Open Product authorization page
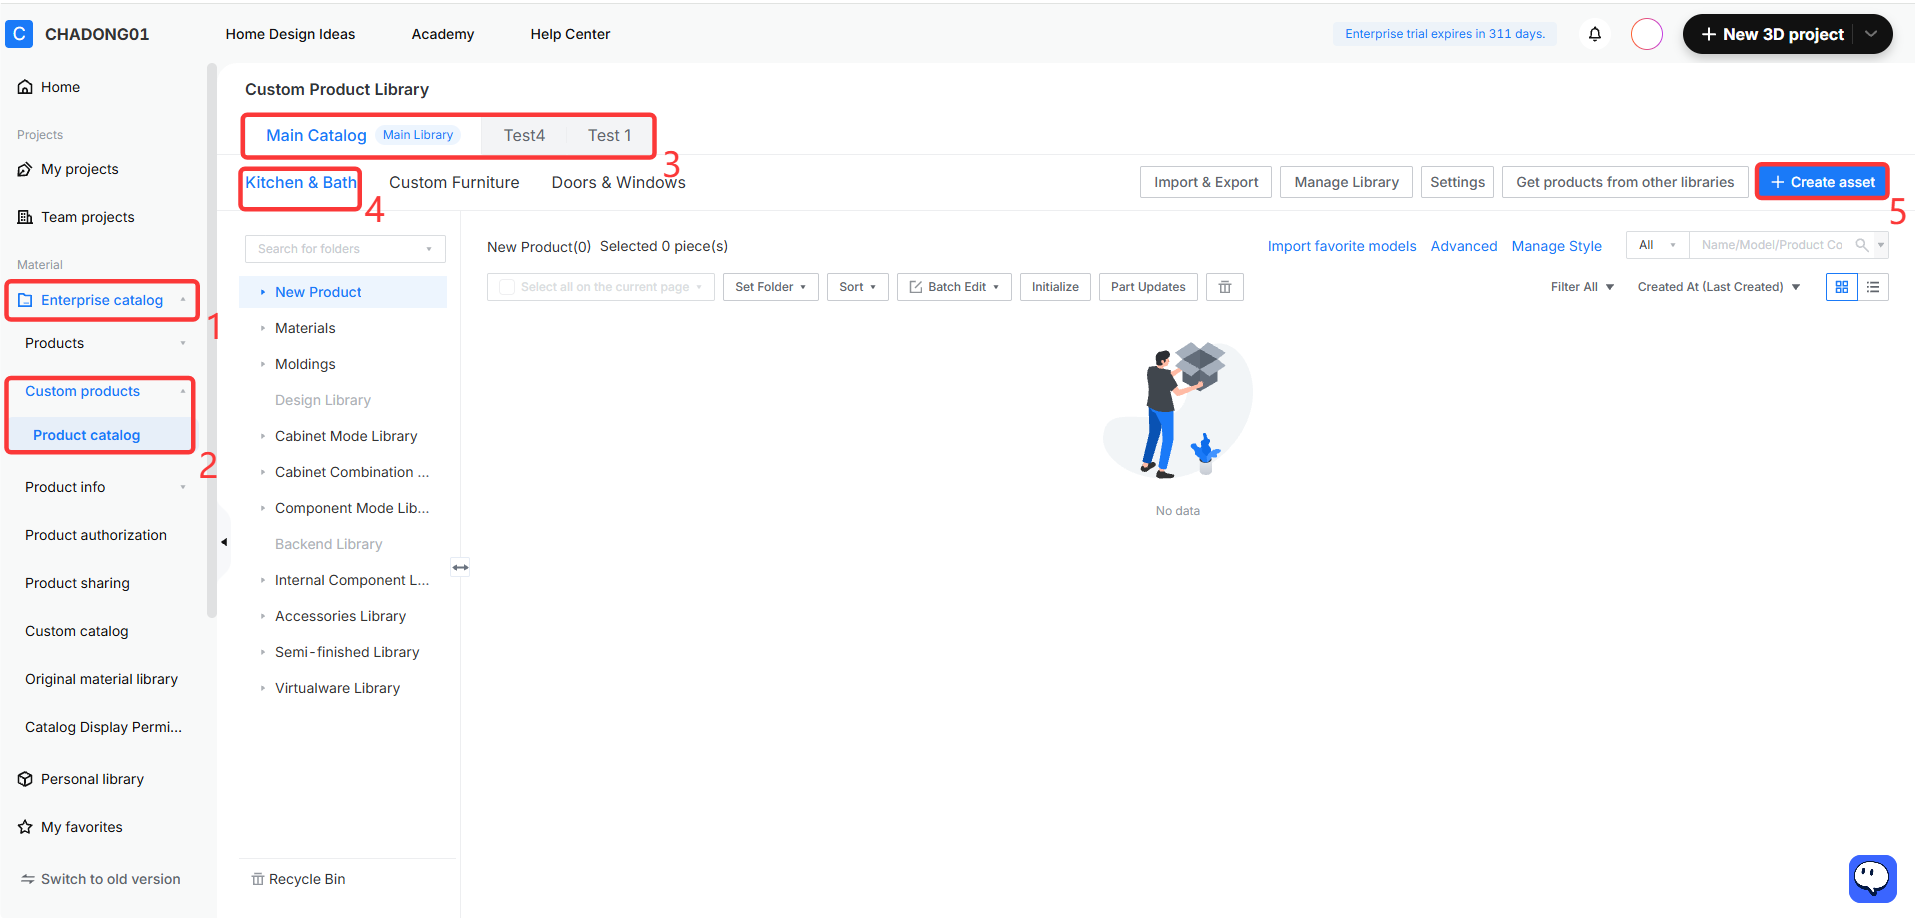Image resolution: width=1915 pixels, height=918 pixels. [96, 535]
